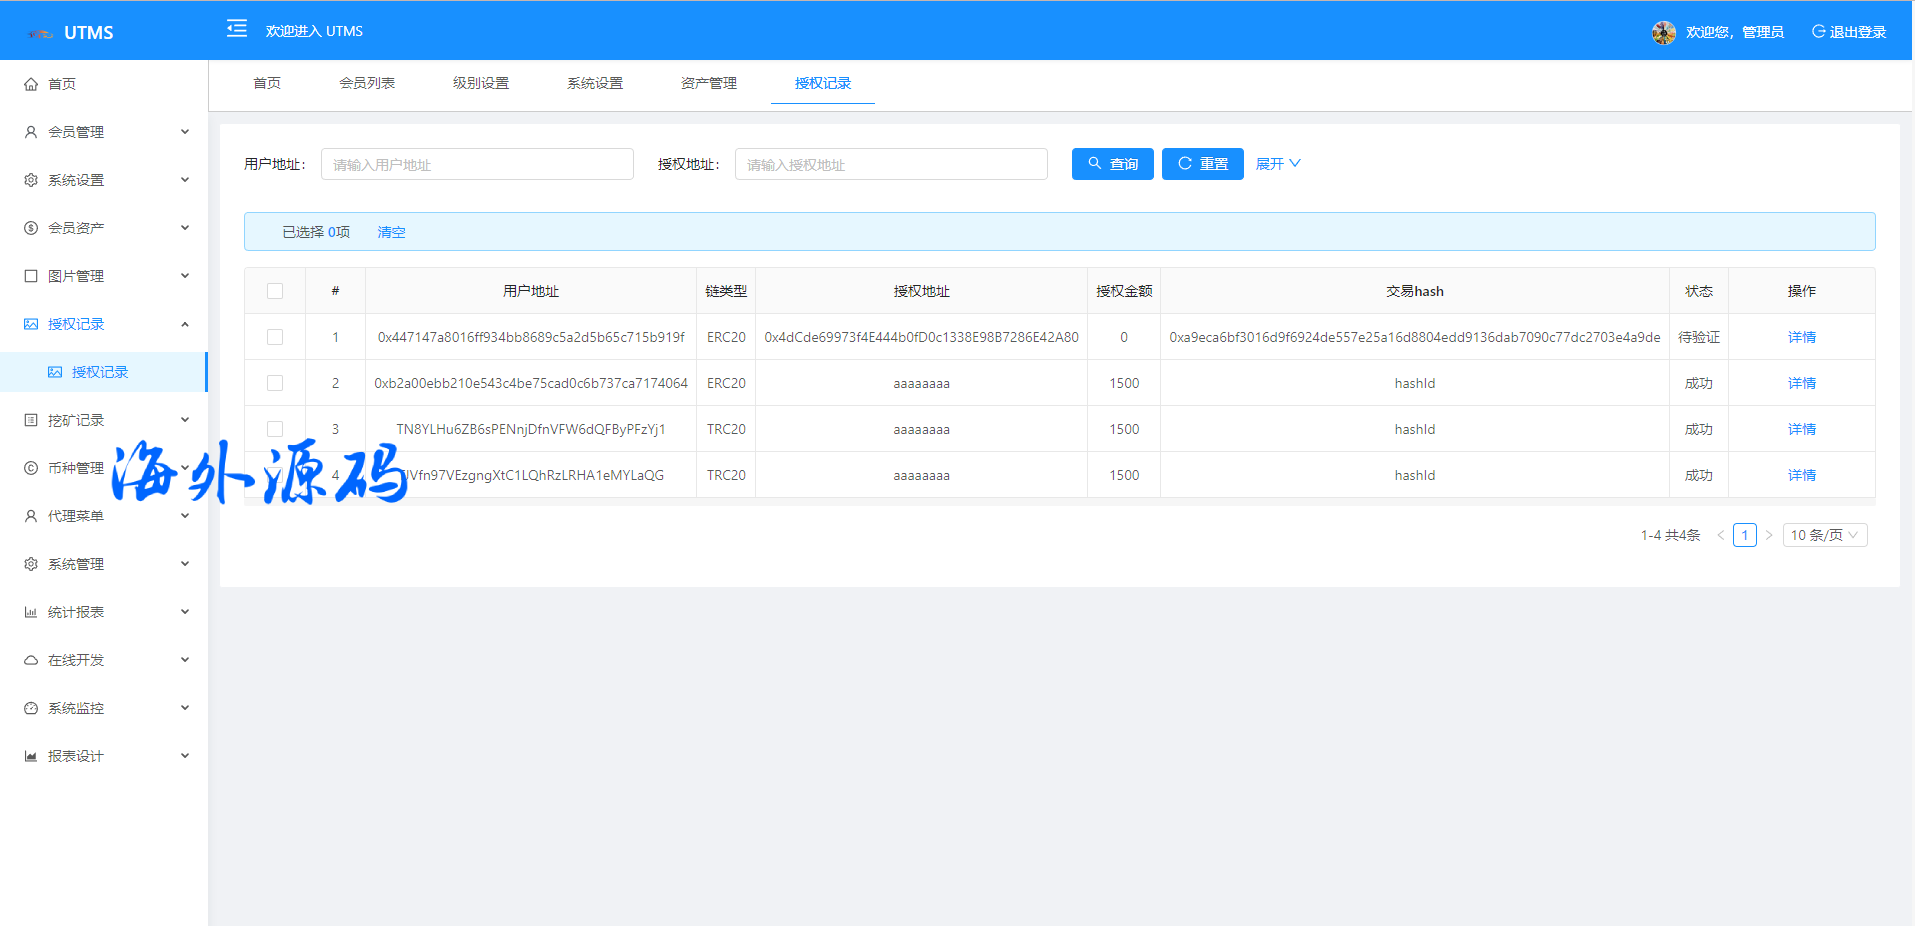Click the 系统设置 gear icon
This screenshot has width=1915, height=926.
31,180
